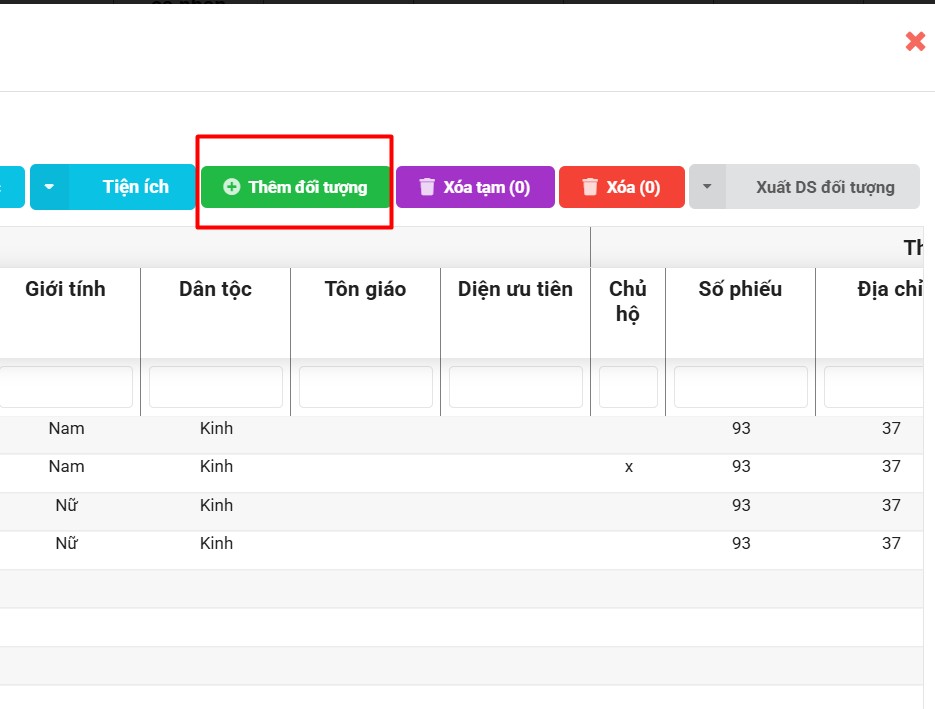
Task: Click the Xuất DS đối tượng button
Action: [824, 187]
